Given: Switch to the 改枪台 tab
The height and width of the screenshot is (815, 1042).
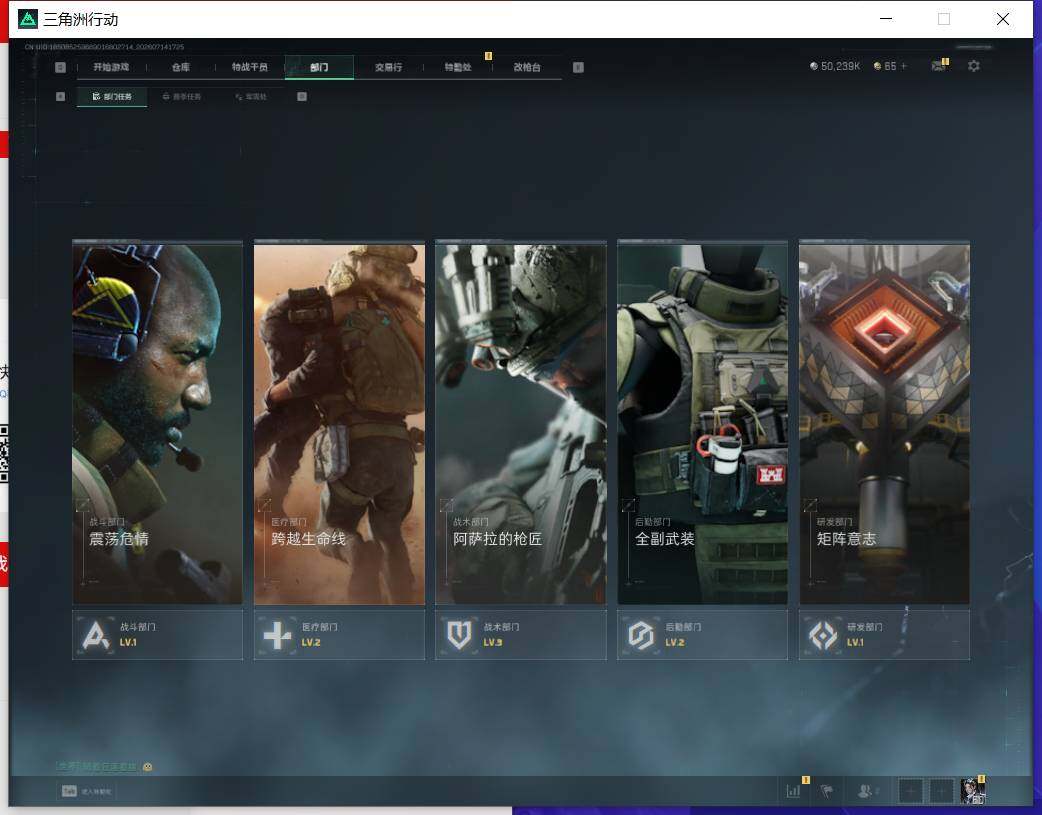Looking at the screenshot, I should click(x=527, y=67).
